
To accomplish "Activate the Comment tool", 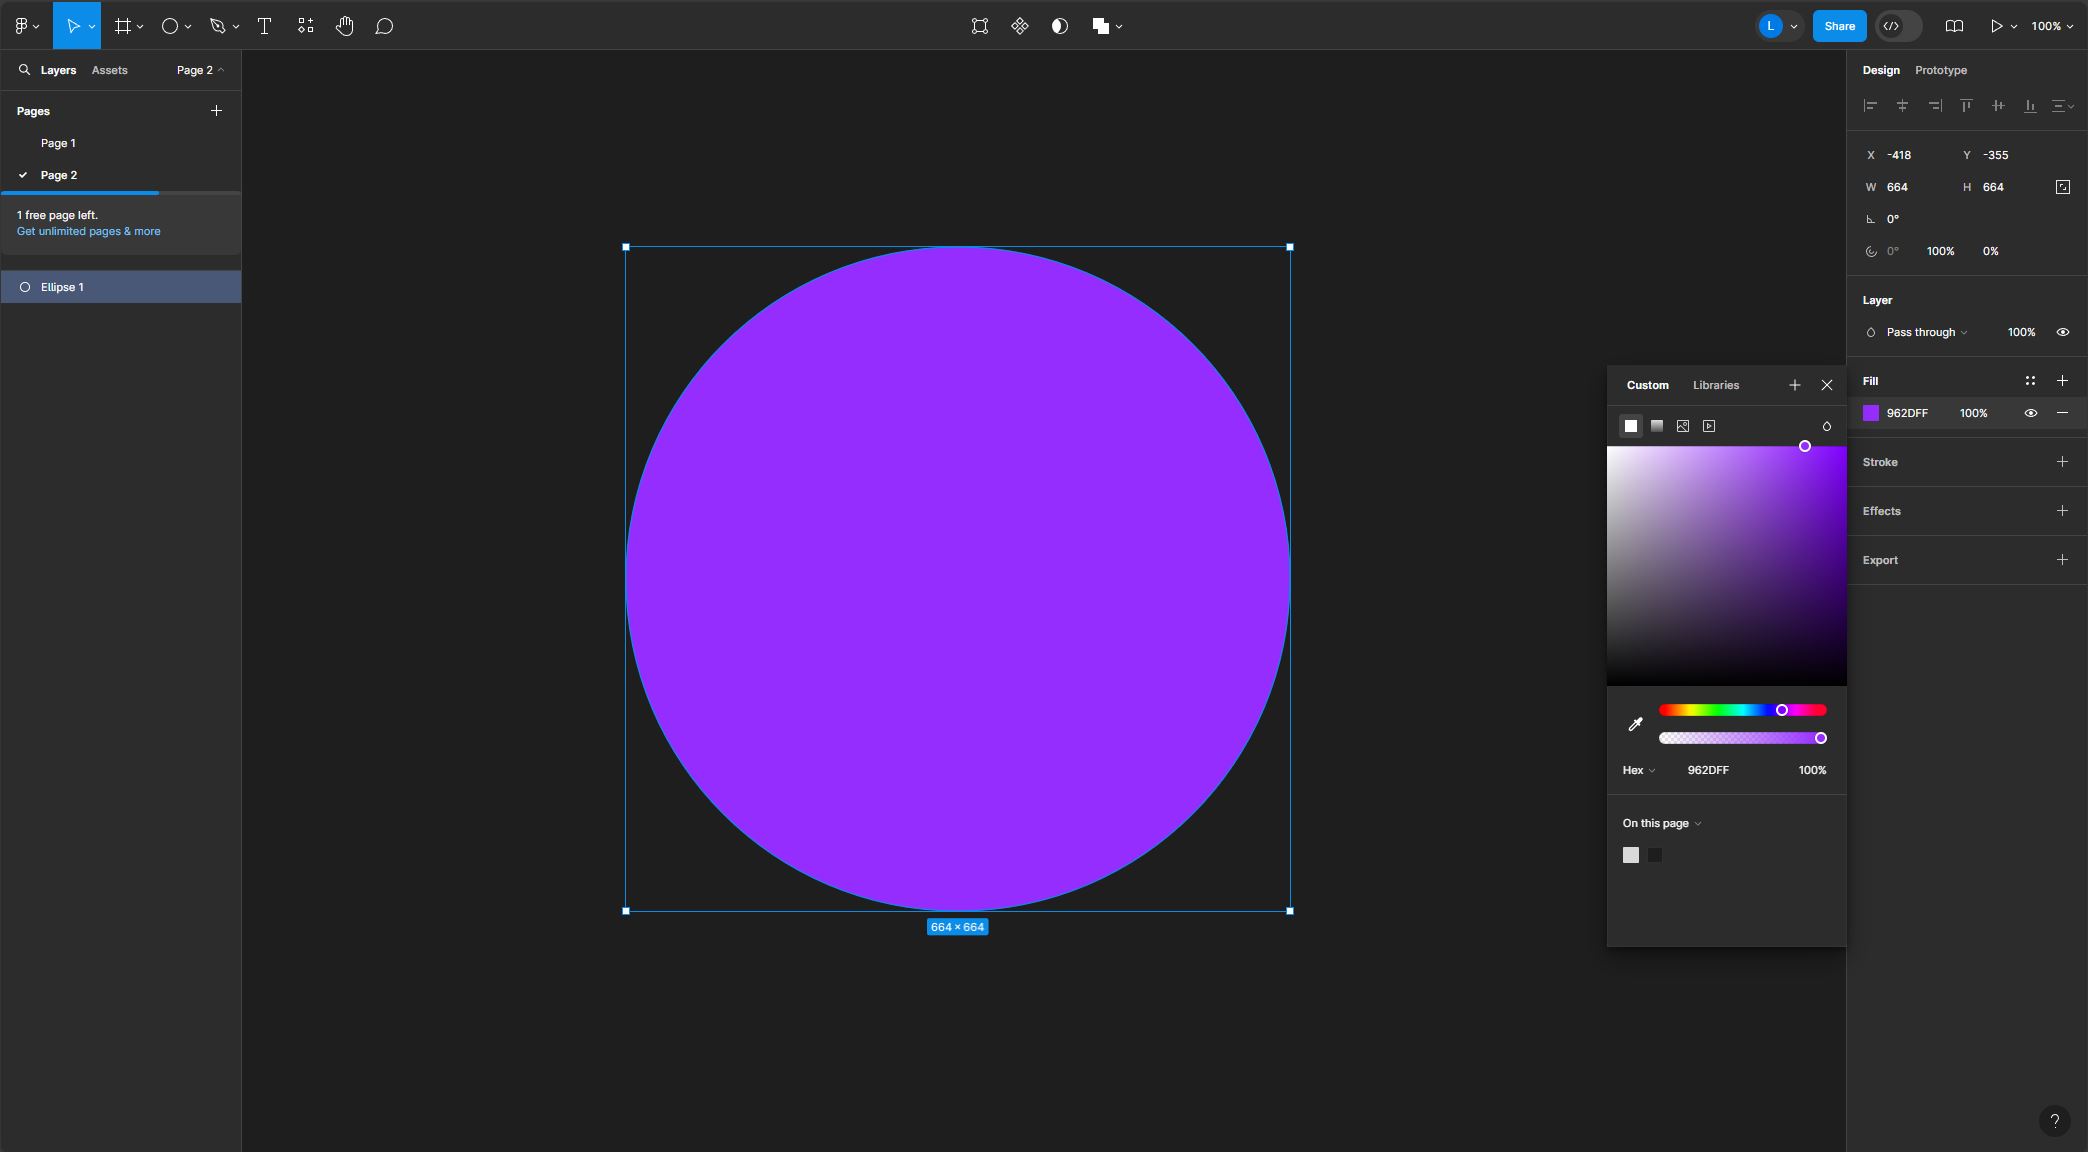I will click(384, 26).
